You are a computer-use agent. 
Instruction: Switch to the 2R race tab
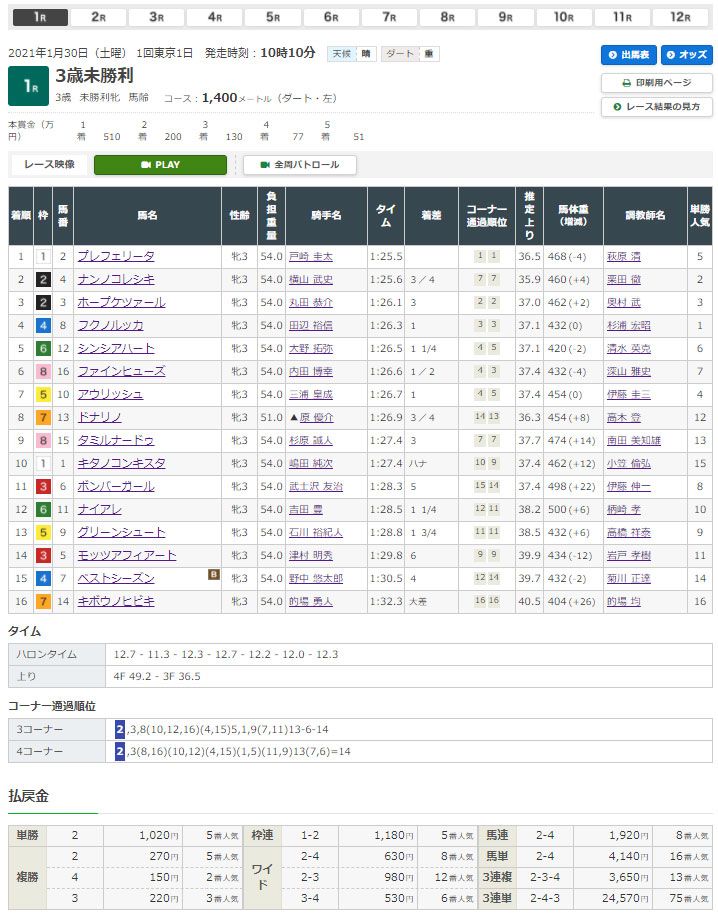[x=97, y=17]
